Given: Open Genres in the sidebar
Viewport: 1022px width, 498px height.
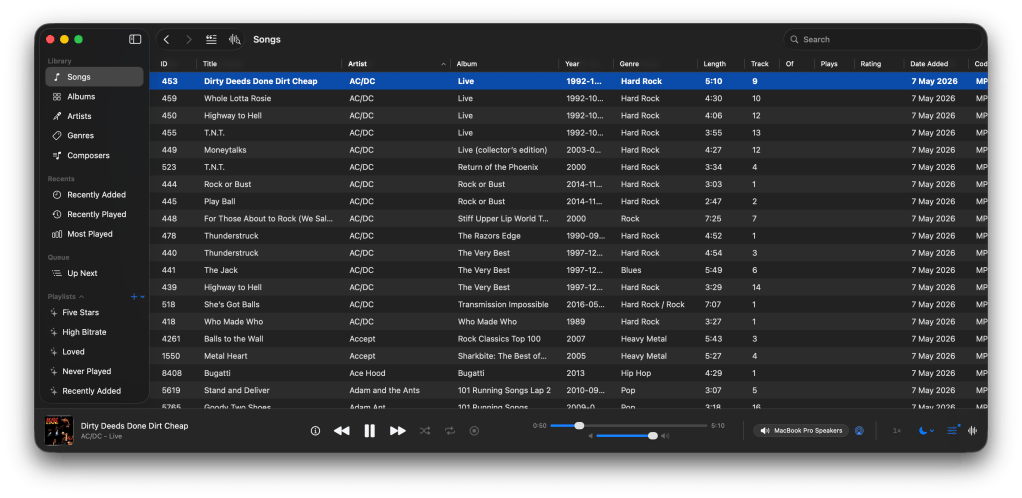Looking at the screenshot, I should pos(95,136).
